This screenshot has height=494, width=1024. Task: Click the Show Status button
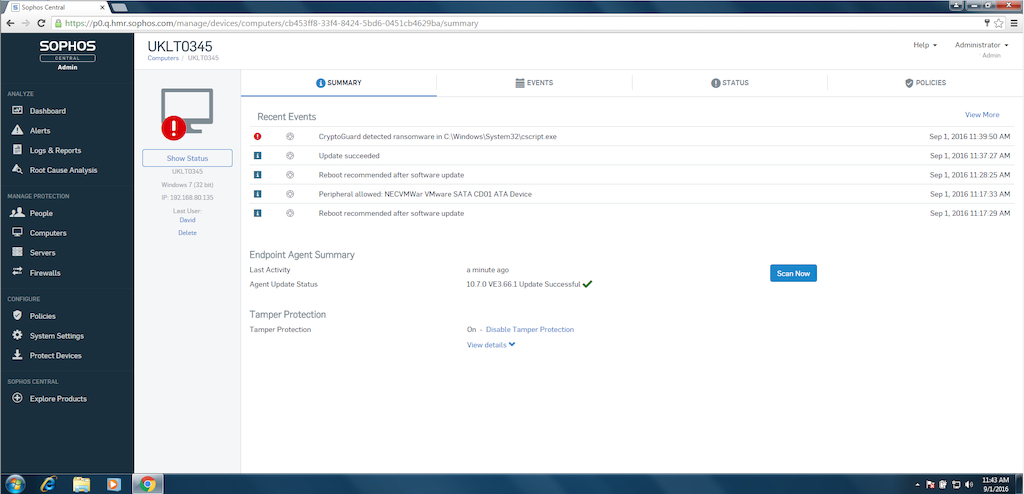[187, 158]
